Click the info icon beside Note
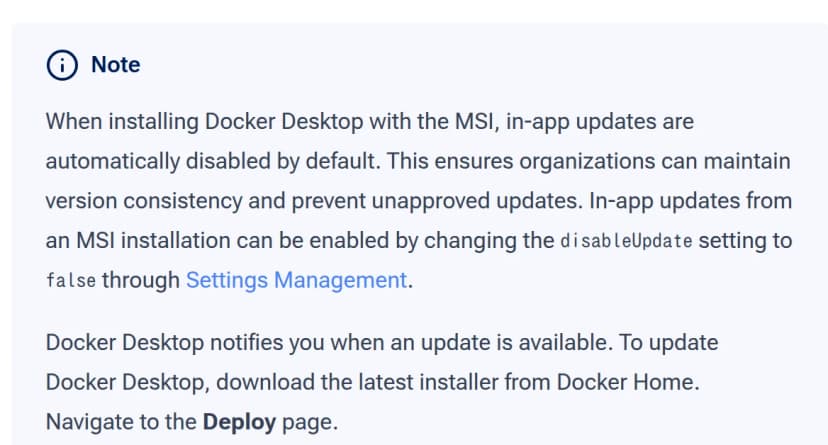Viewport: 828px width, 445px height. 62,65
